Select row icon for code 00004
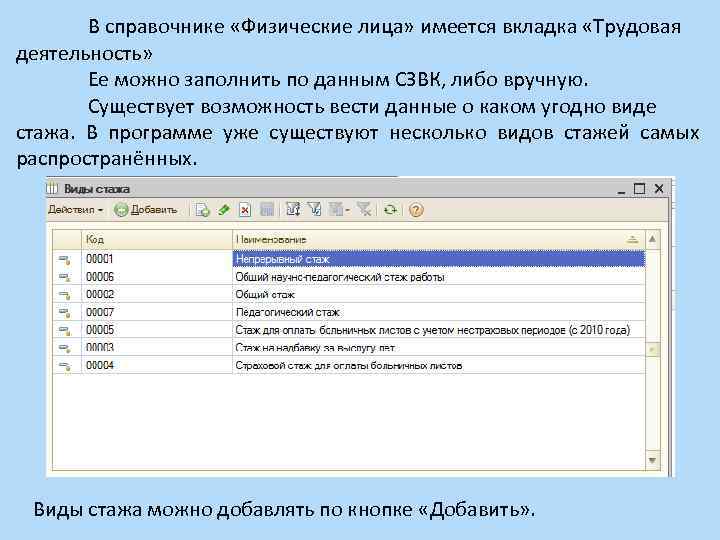The height and width of the screenshot is (540, 720). click(65, 366)
